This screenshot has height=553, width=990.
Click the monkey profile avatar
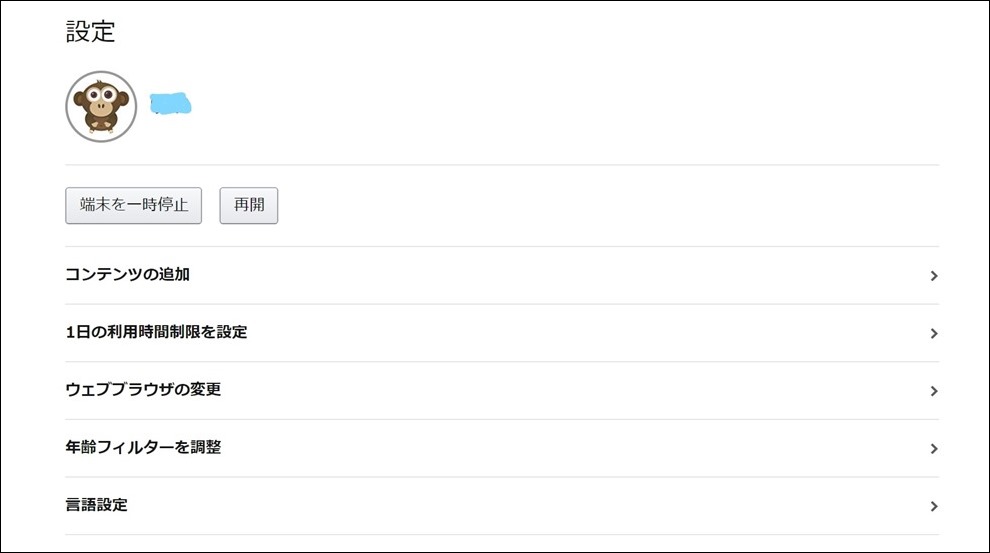pos(101,106)
